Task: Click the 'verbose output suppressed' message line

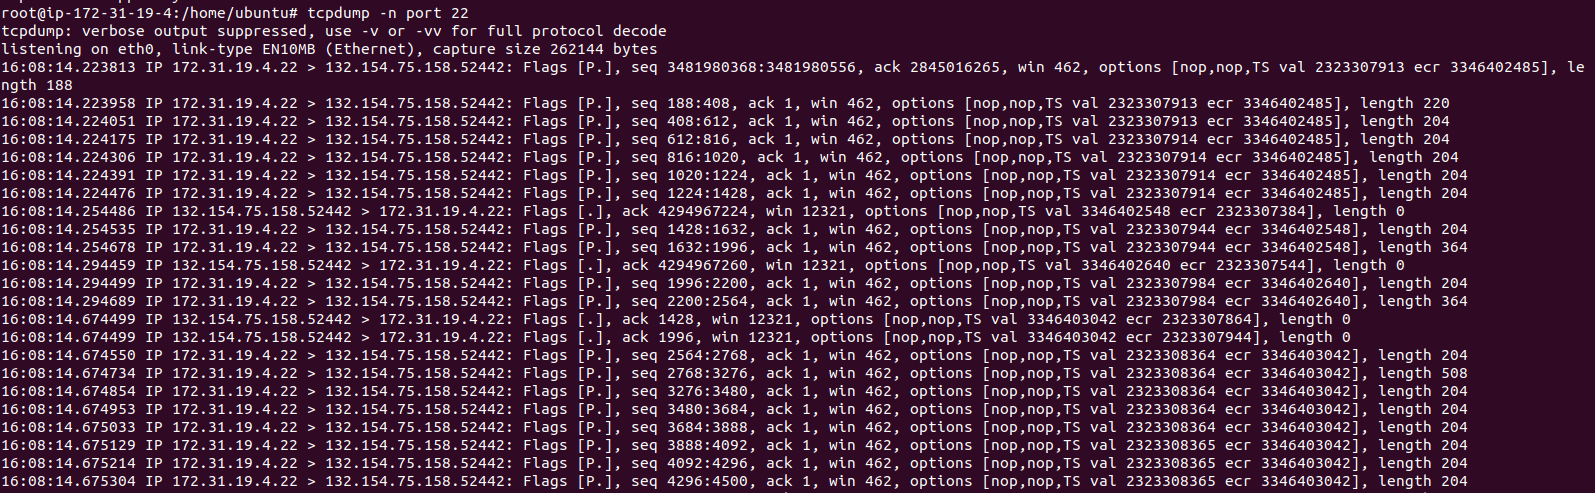Action: [x=334, y=31]
